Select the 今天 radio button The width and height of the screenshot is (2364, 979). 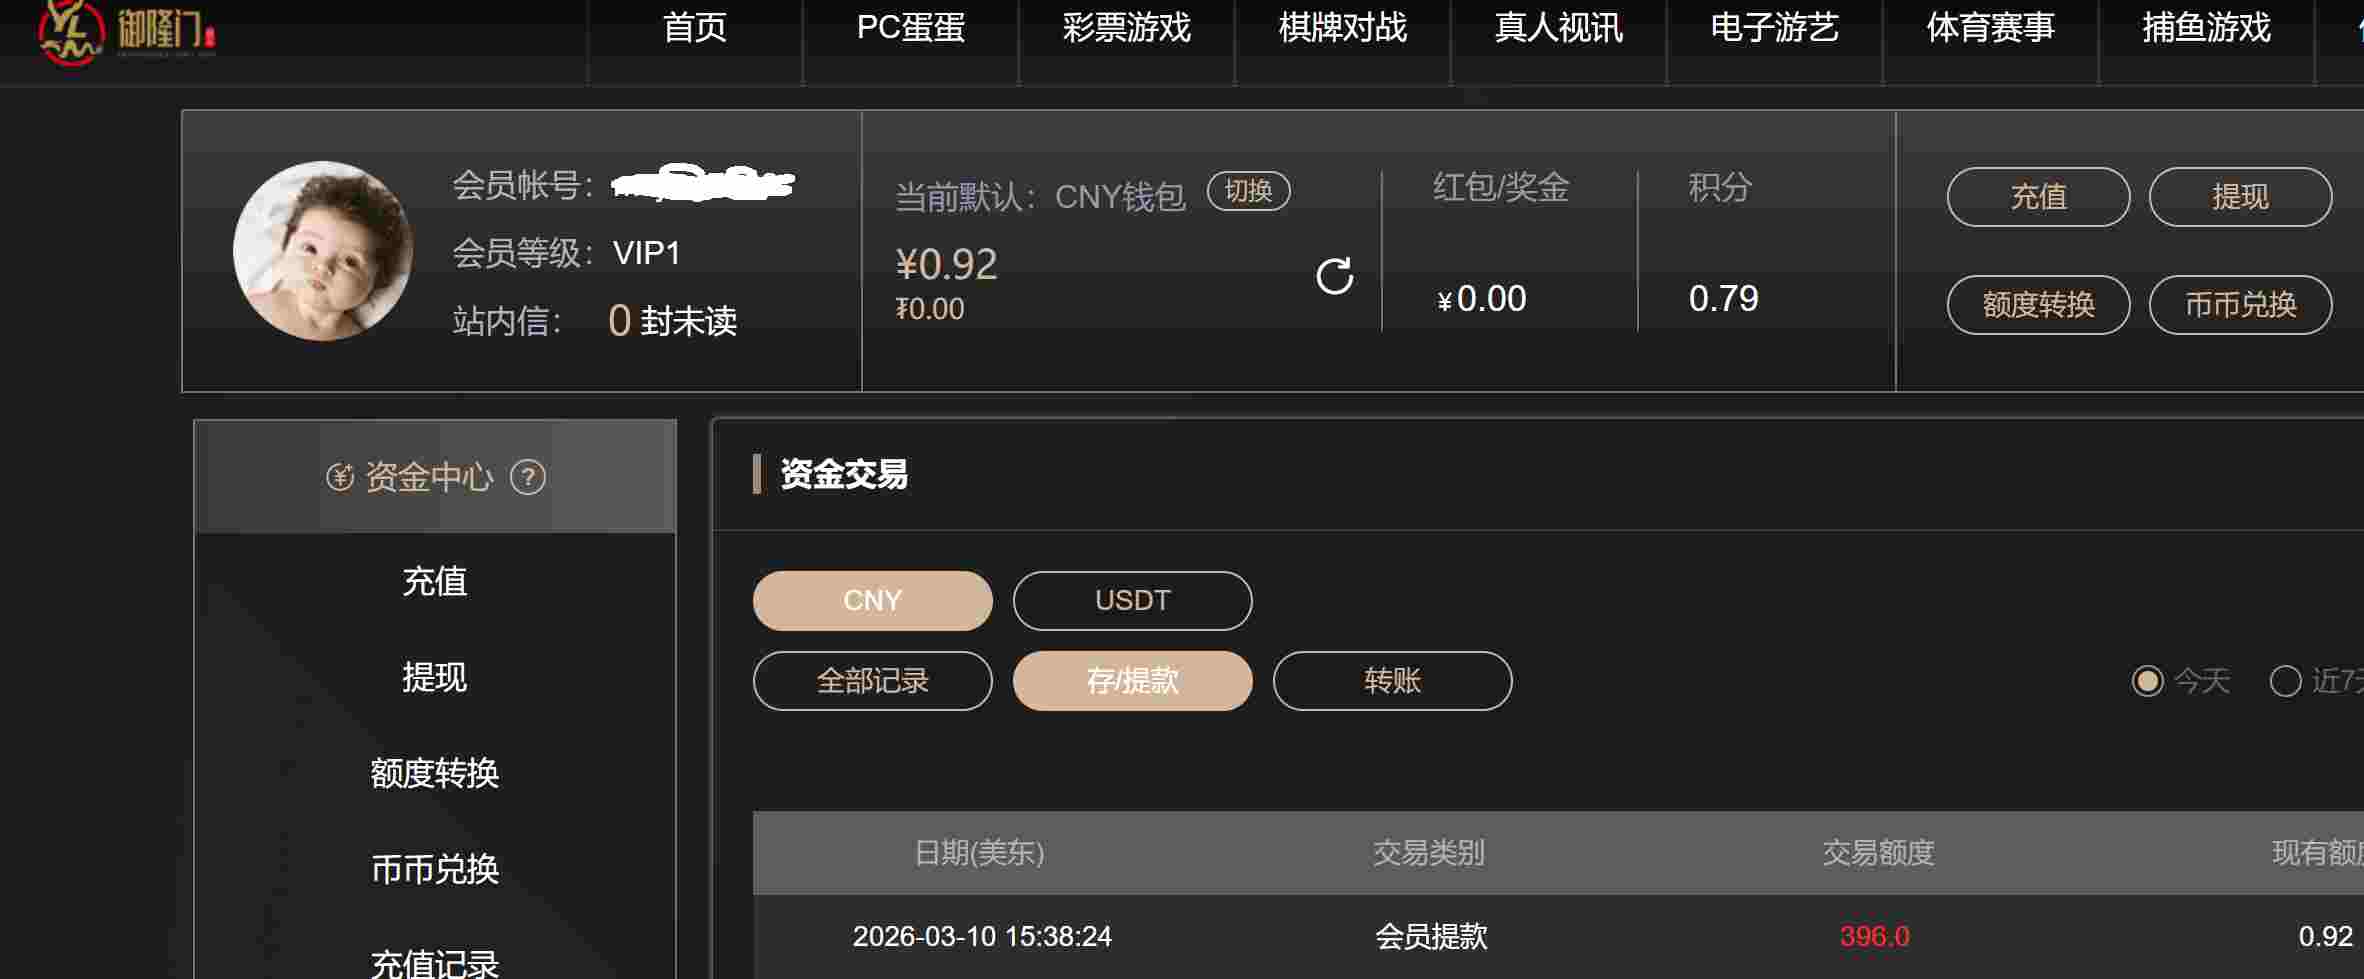[2147, 681]
